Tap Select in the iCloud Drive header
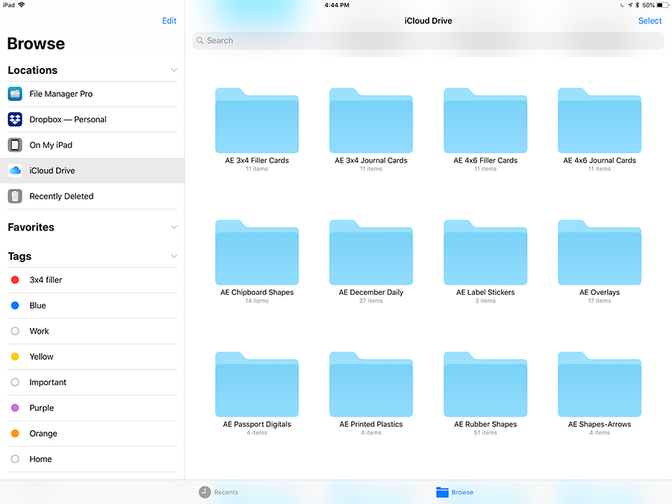The height and width of the screenshot is (504, 672). (650, 21)
